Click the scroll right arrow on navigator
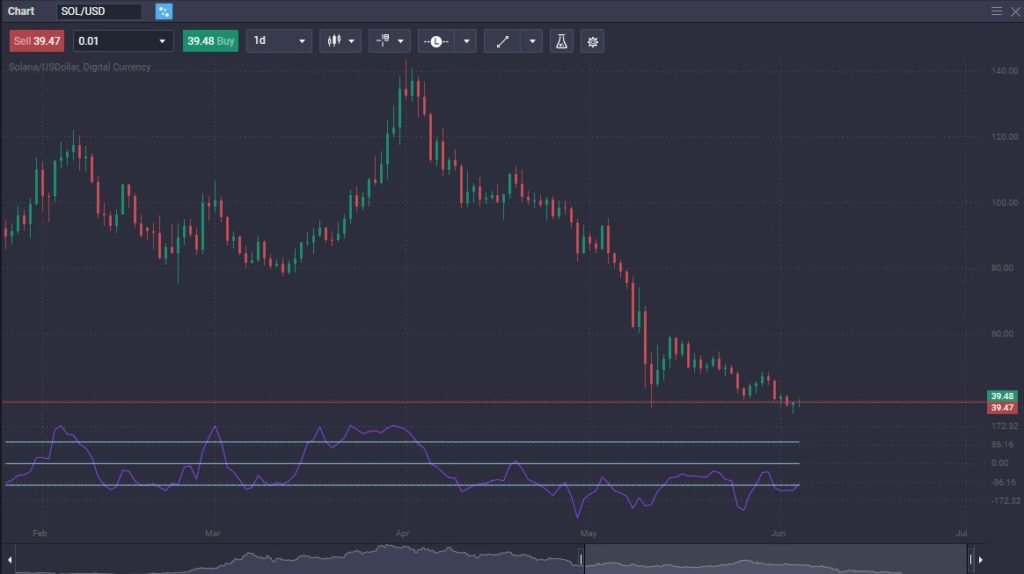 pyautogui.click(x=981, y=559)
